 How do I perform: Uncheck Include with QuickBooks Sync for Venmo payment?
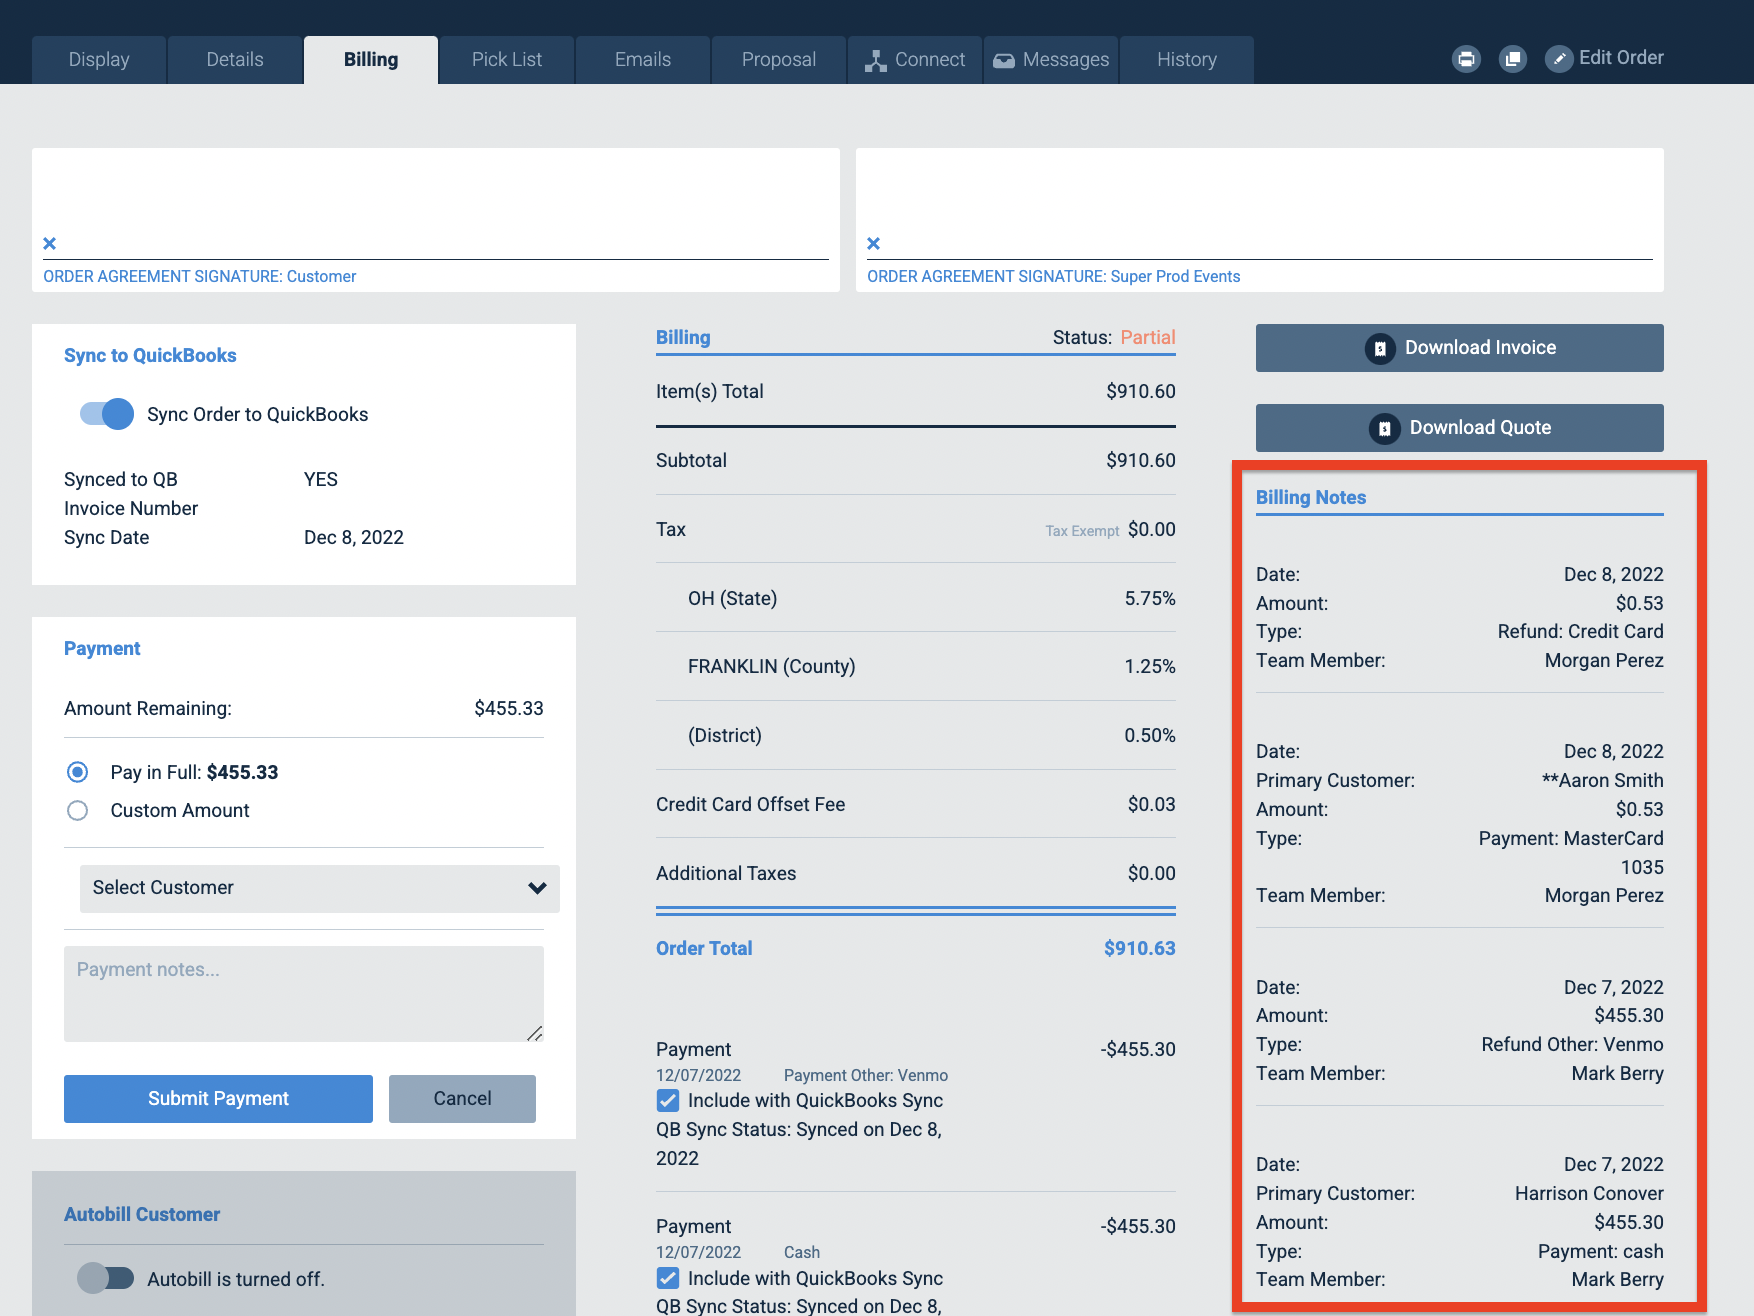(x=668, y=1101)
